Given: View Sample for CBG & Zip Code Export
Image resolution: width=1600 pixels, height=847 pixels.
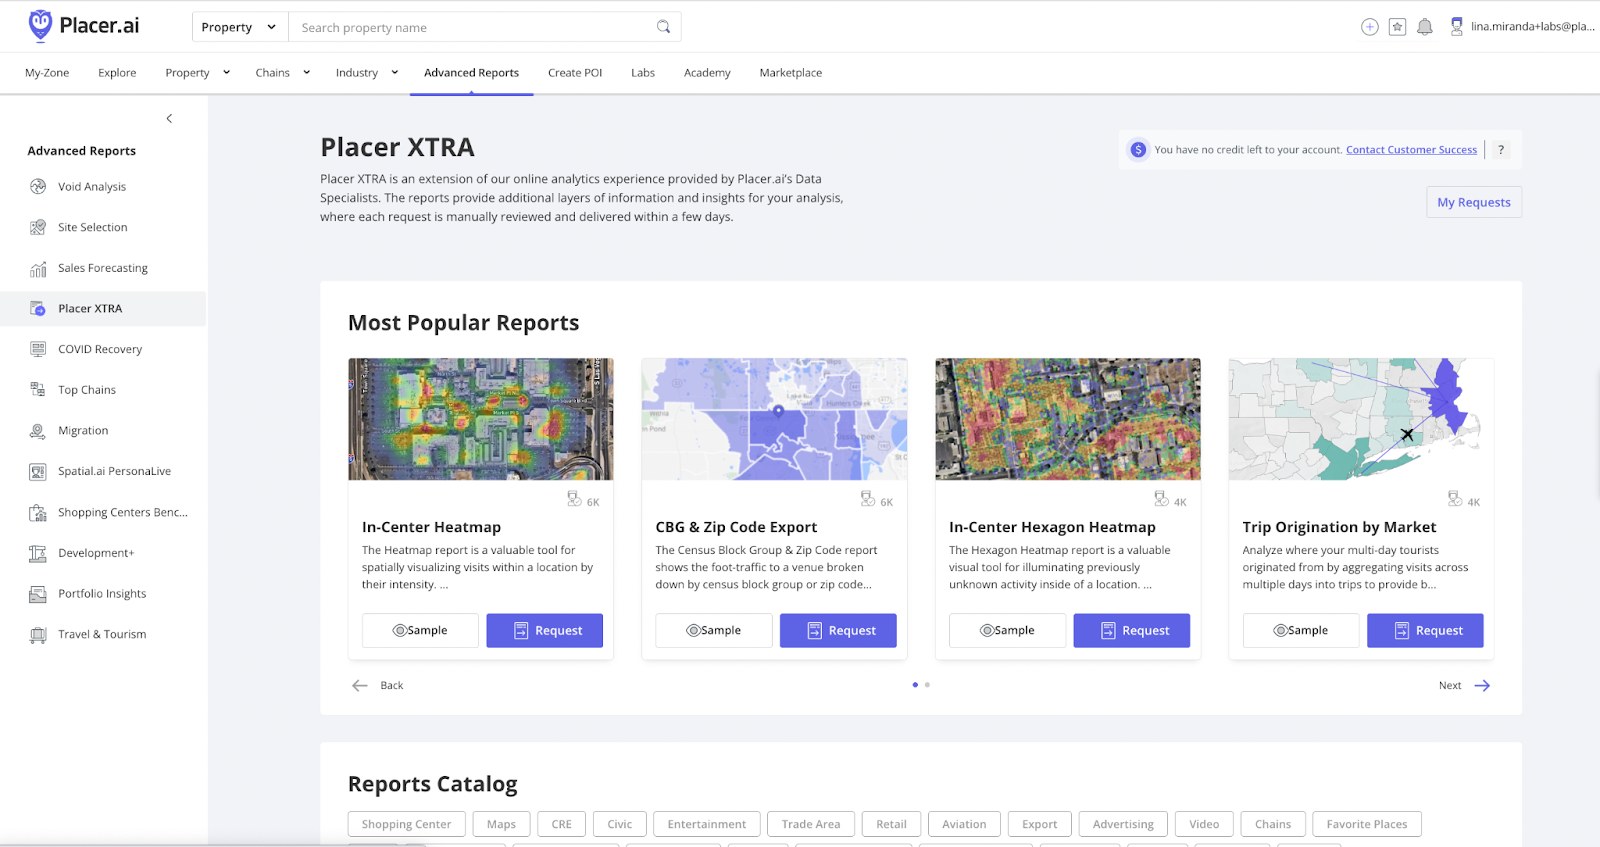Looking at the screenshot, I should click(714, 631).
